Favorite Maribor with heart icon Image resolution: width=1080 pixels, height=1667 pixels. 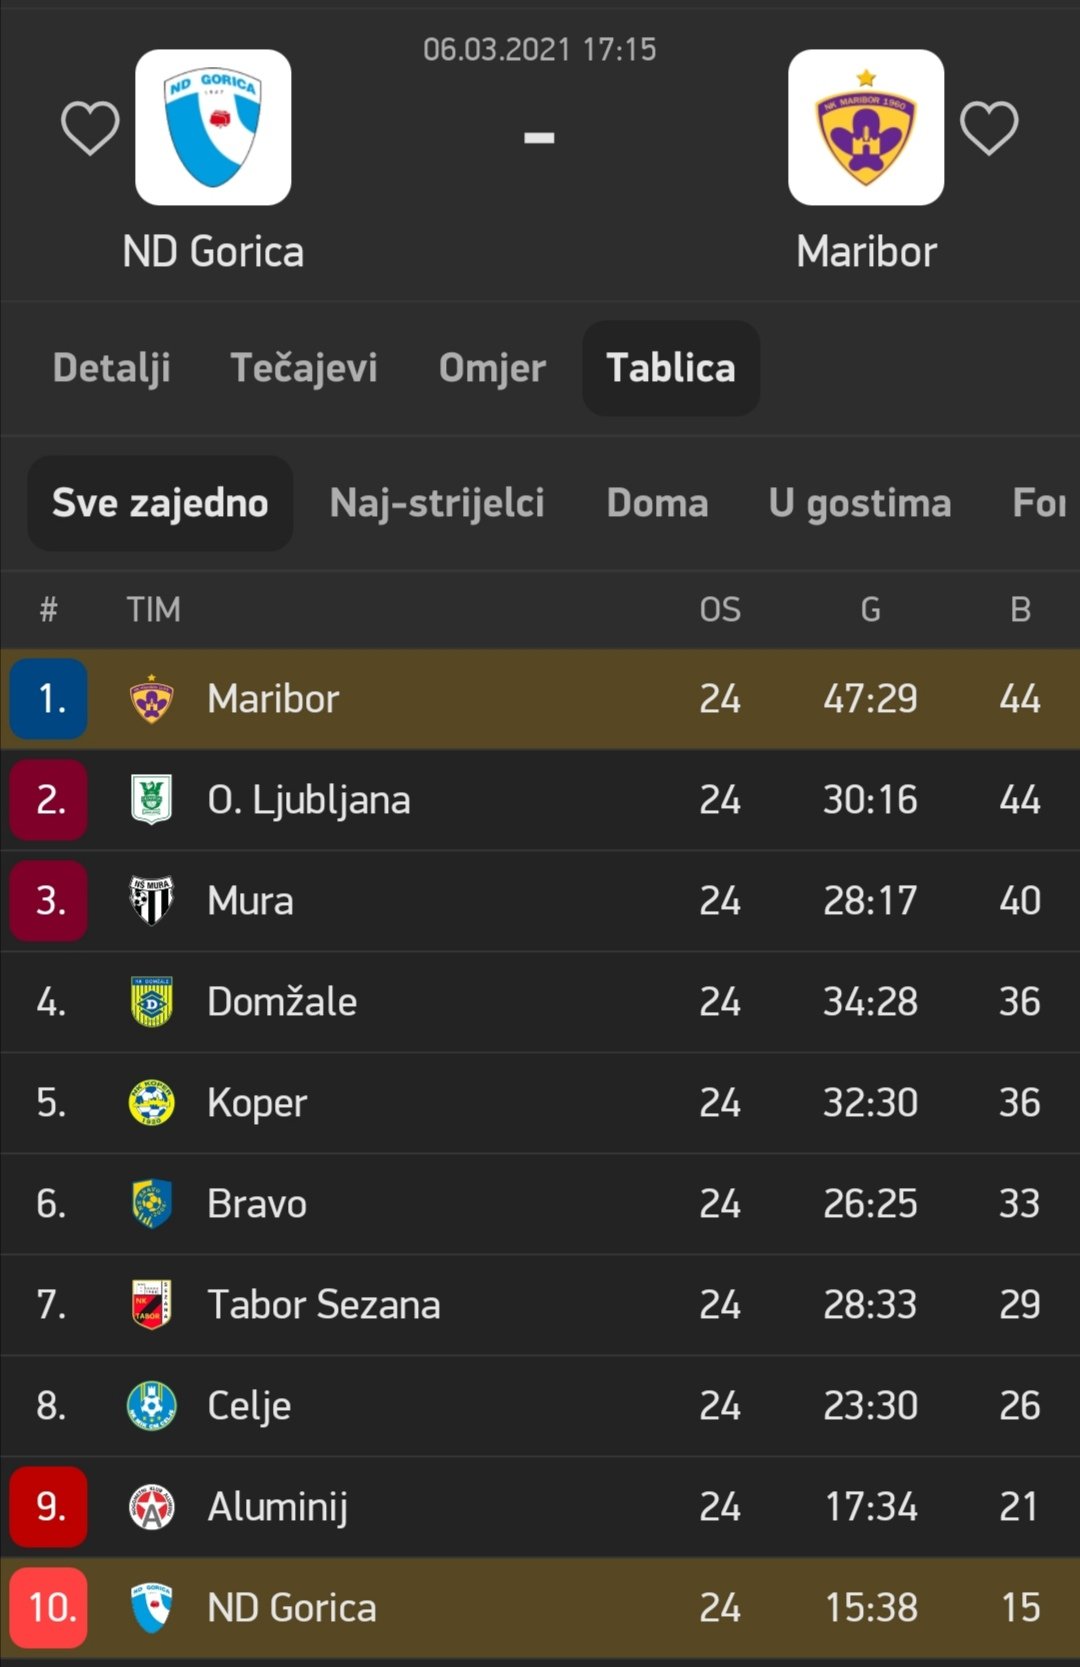point(989,128)
